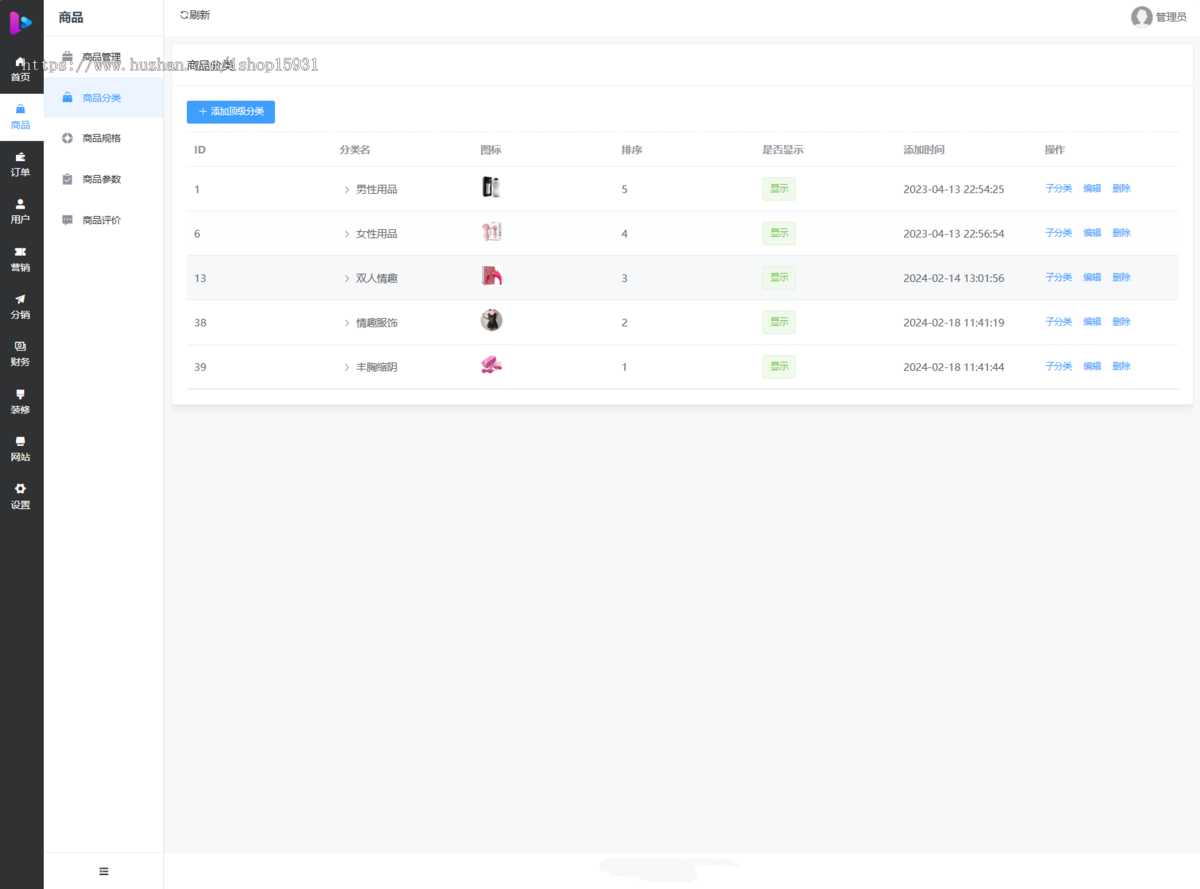Screen dimensions: 1200x889
Task: Select 商品分类 in the submenu
Action: point(104,98)
